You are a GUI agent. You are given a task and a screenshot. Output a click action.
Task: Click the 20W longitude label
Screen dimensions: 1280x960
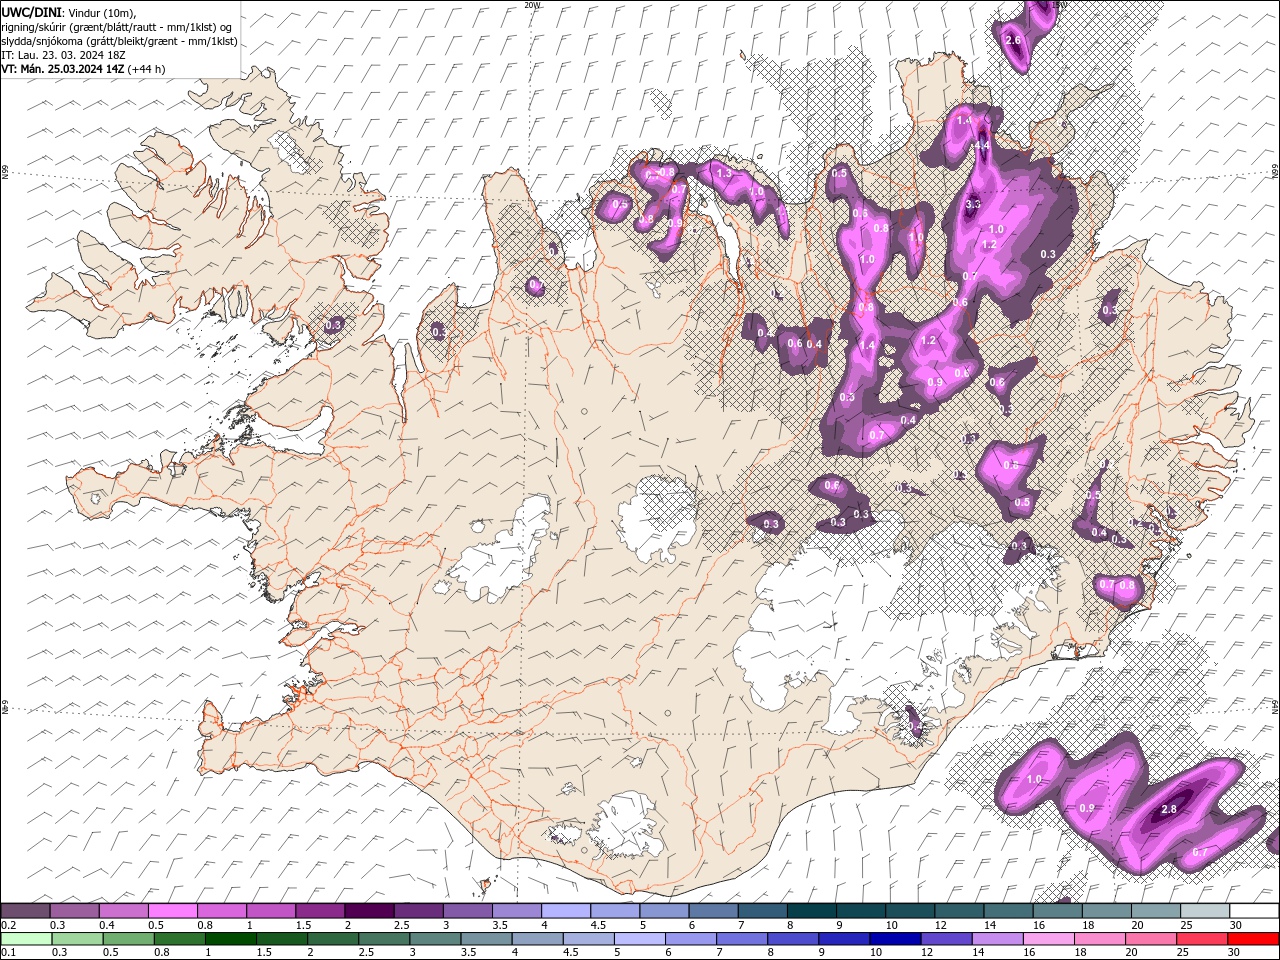tap(531, 5)
